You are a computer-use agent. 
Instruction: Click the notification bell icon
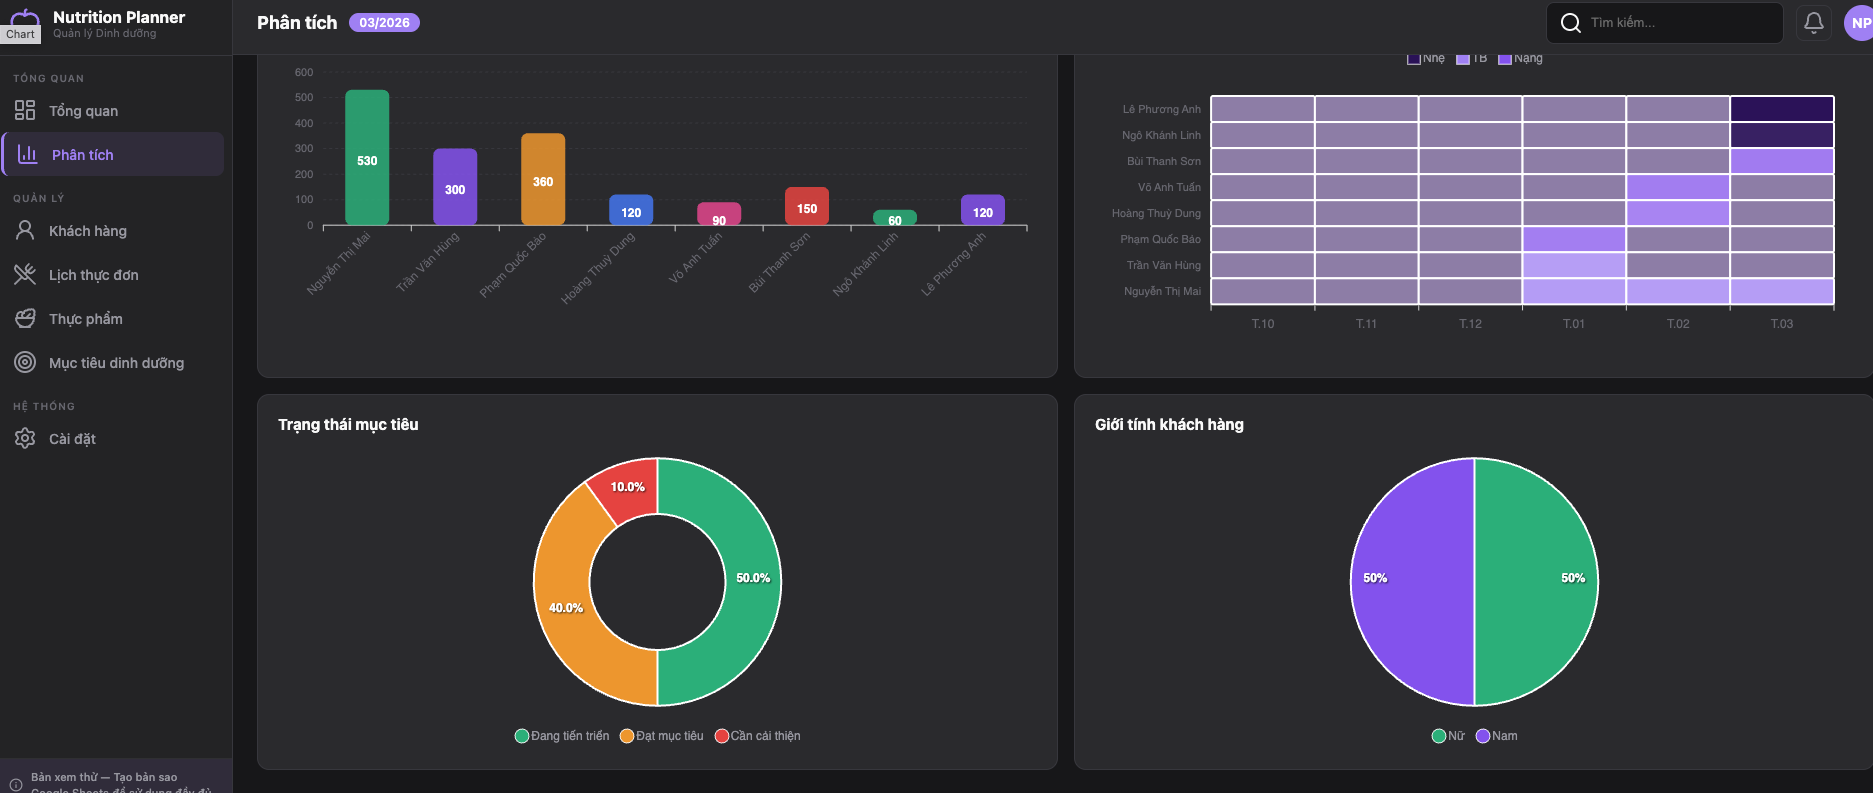(1813, 22)
